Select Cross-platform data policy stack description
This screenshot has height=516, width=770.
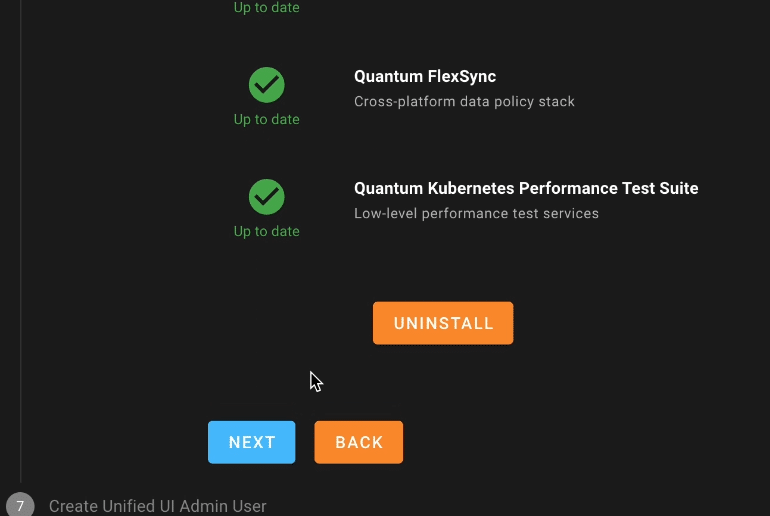click(464, 102)
